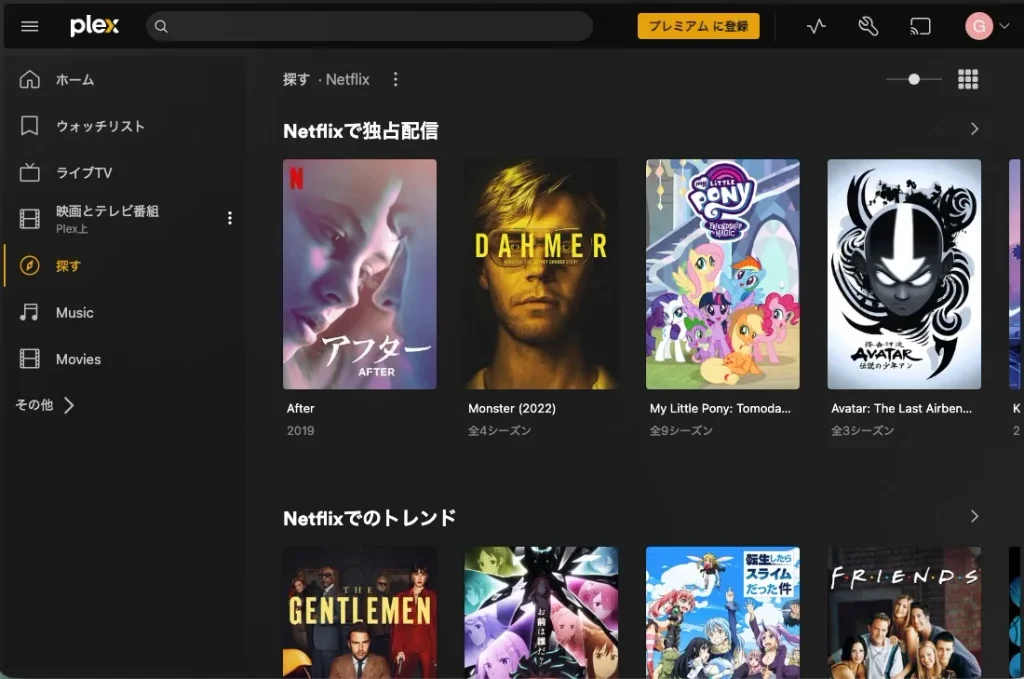This screenshot has height=679, width=1024.
Task: Open the hamburger menu icon
Action: click(x=29, y=26)
